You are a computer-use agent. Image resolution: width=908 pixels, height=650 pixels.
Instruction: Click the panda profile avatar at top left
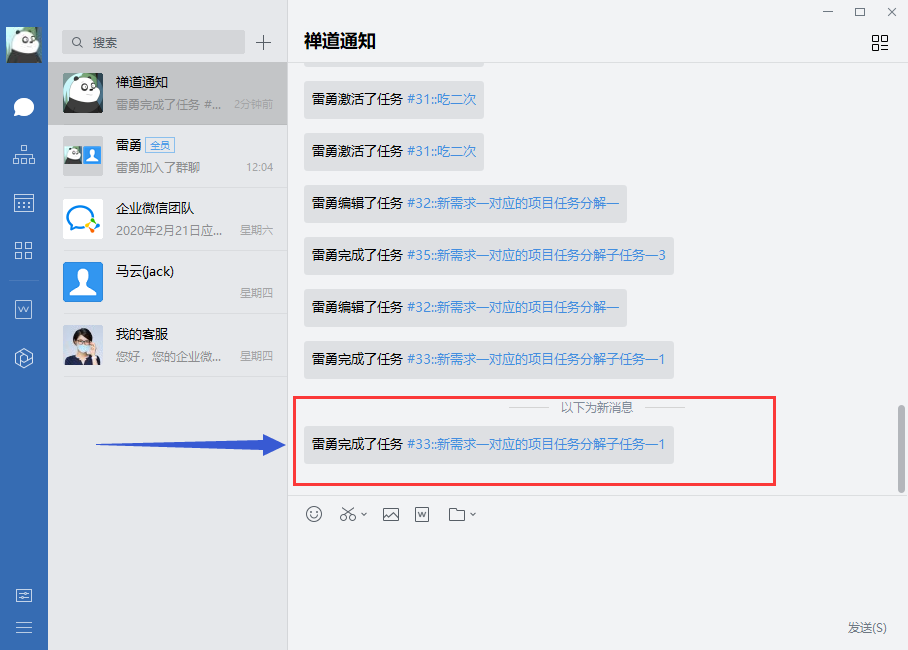point(24,44)
